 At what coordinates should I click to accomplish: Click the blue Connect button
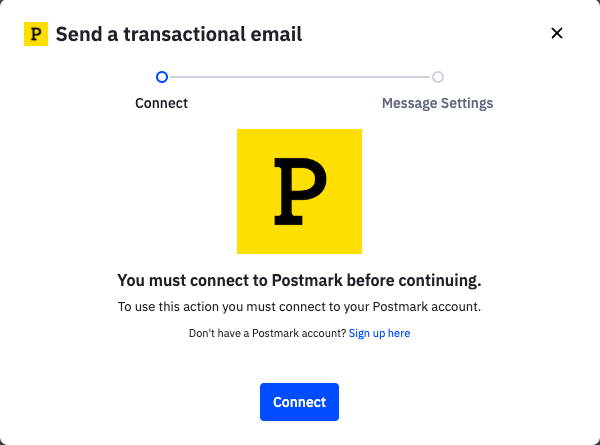(299, 402)
